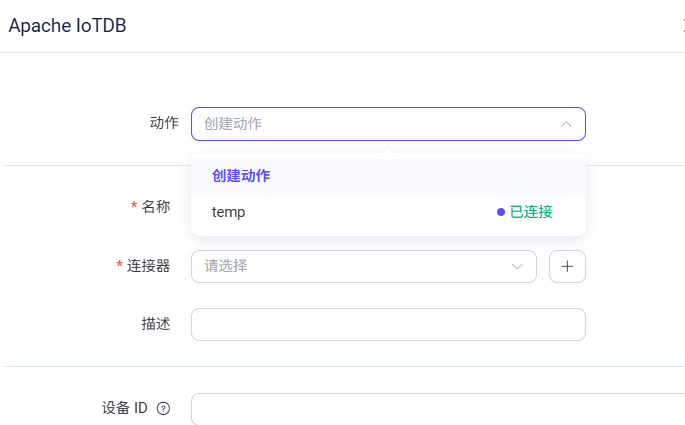Click the down chevron in 连接器 selector
Viewport: 685px width, 425px height.
pos(517,266)
